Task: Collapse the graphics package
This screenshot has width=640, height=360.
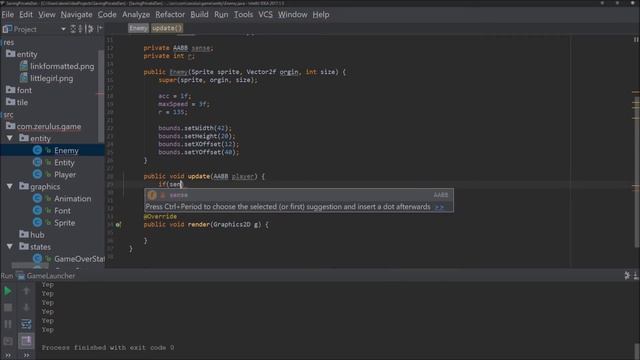Action: coord(9,187)
